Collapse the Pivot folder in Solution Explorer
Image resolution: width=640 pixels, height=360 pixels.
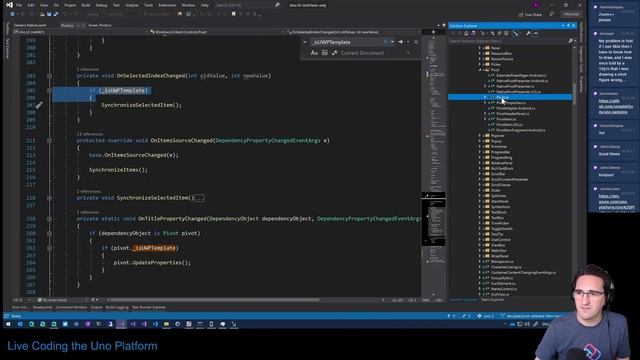(x=480, y=70)
